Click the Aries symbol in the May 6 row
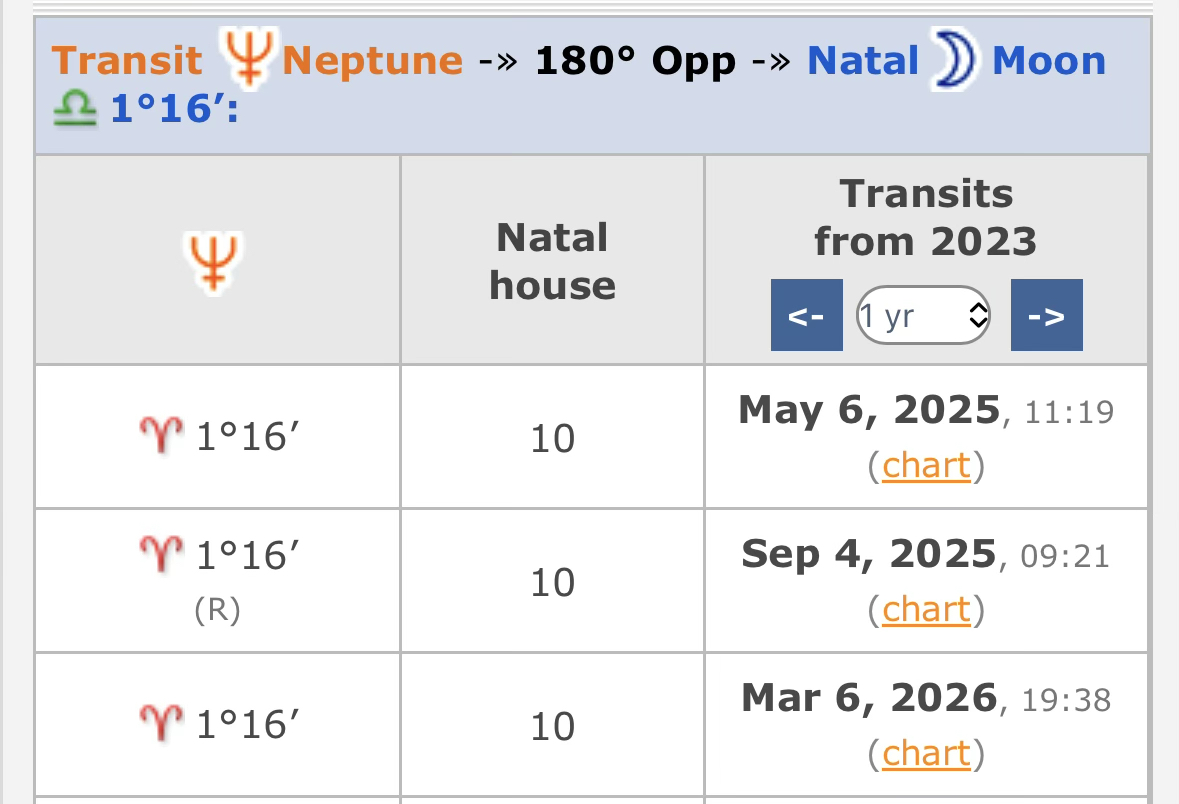 point(160,437)
